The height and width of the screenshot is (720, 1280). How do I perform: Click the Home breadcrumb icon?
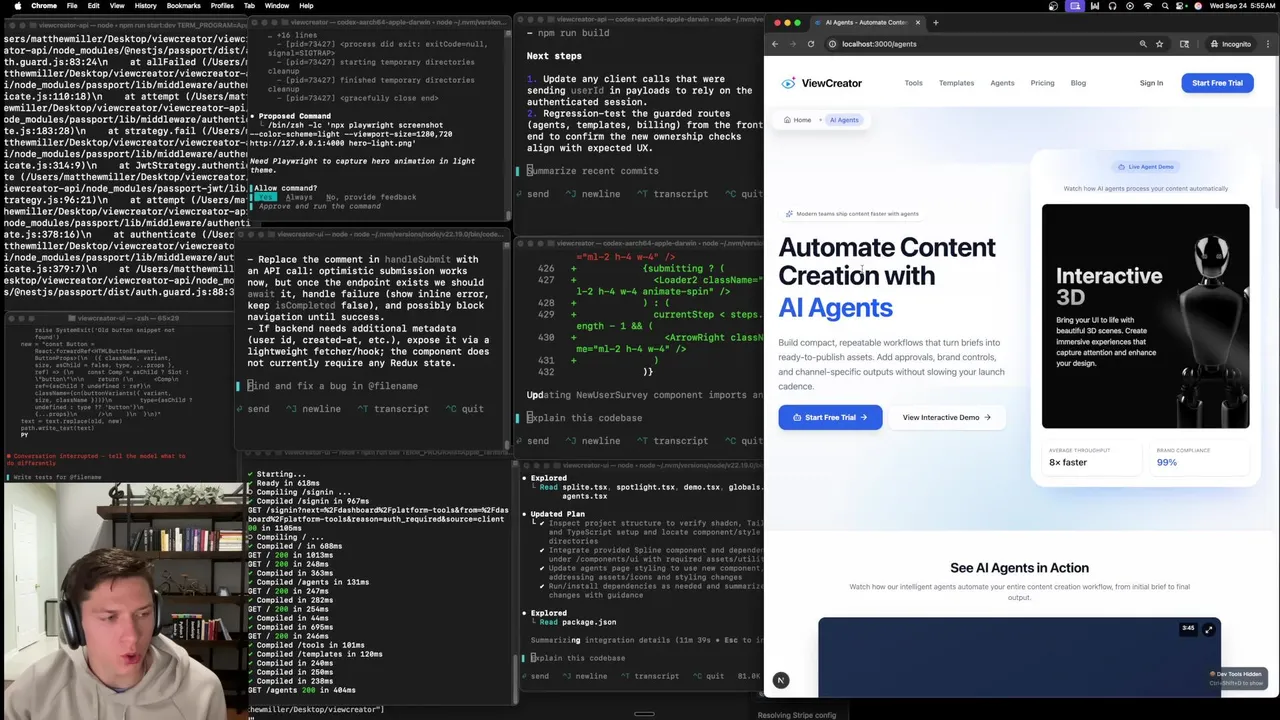click(x=789, y=120)
